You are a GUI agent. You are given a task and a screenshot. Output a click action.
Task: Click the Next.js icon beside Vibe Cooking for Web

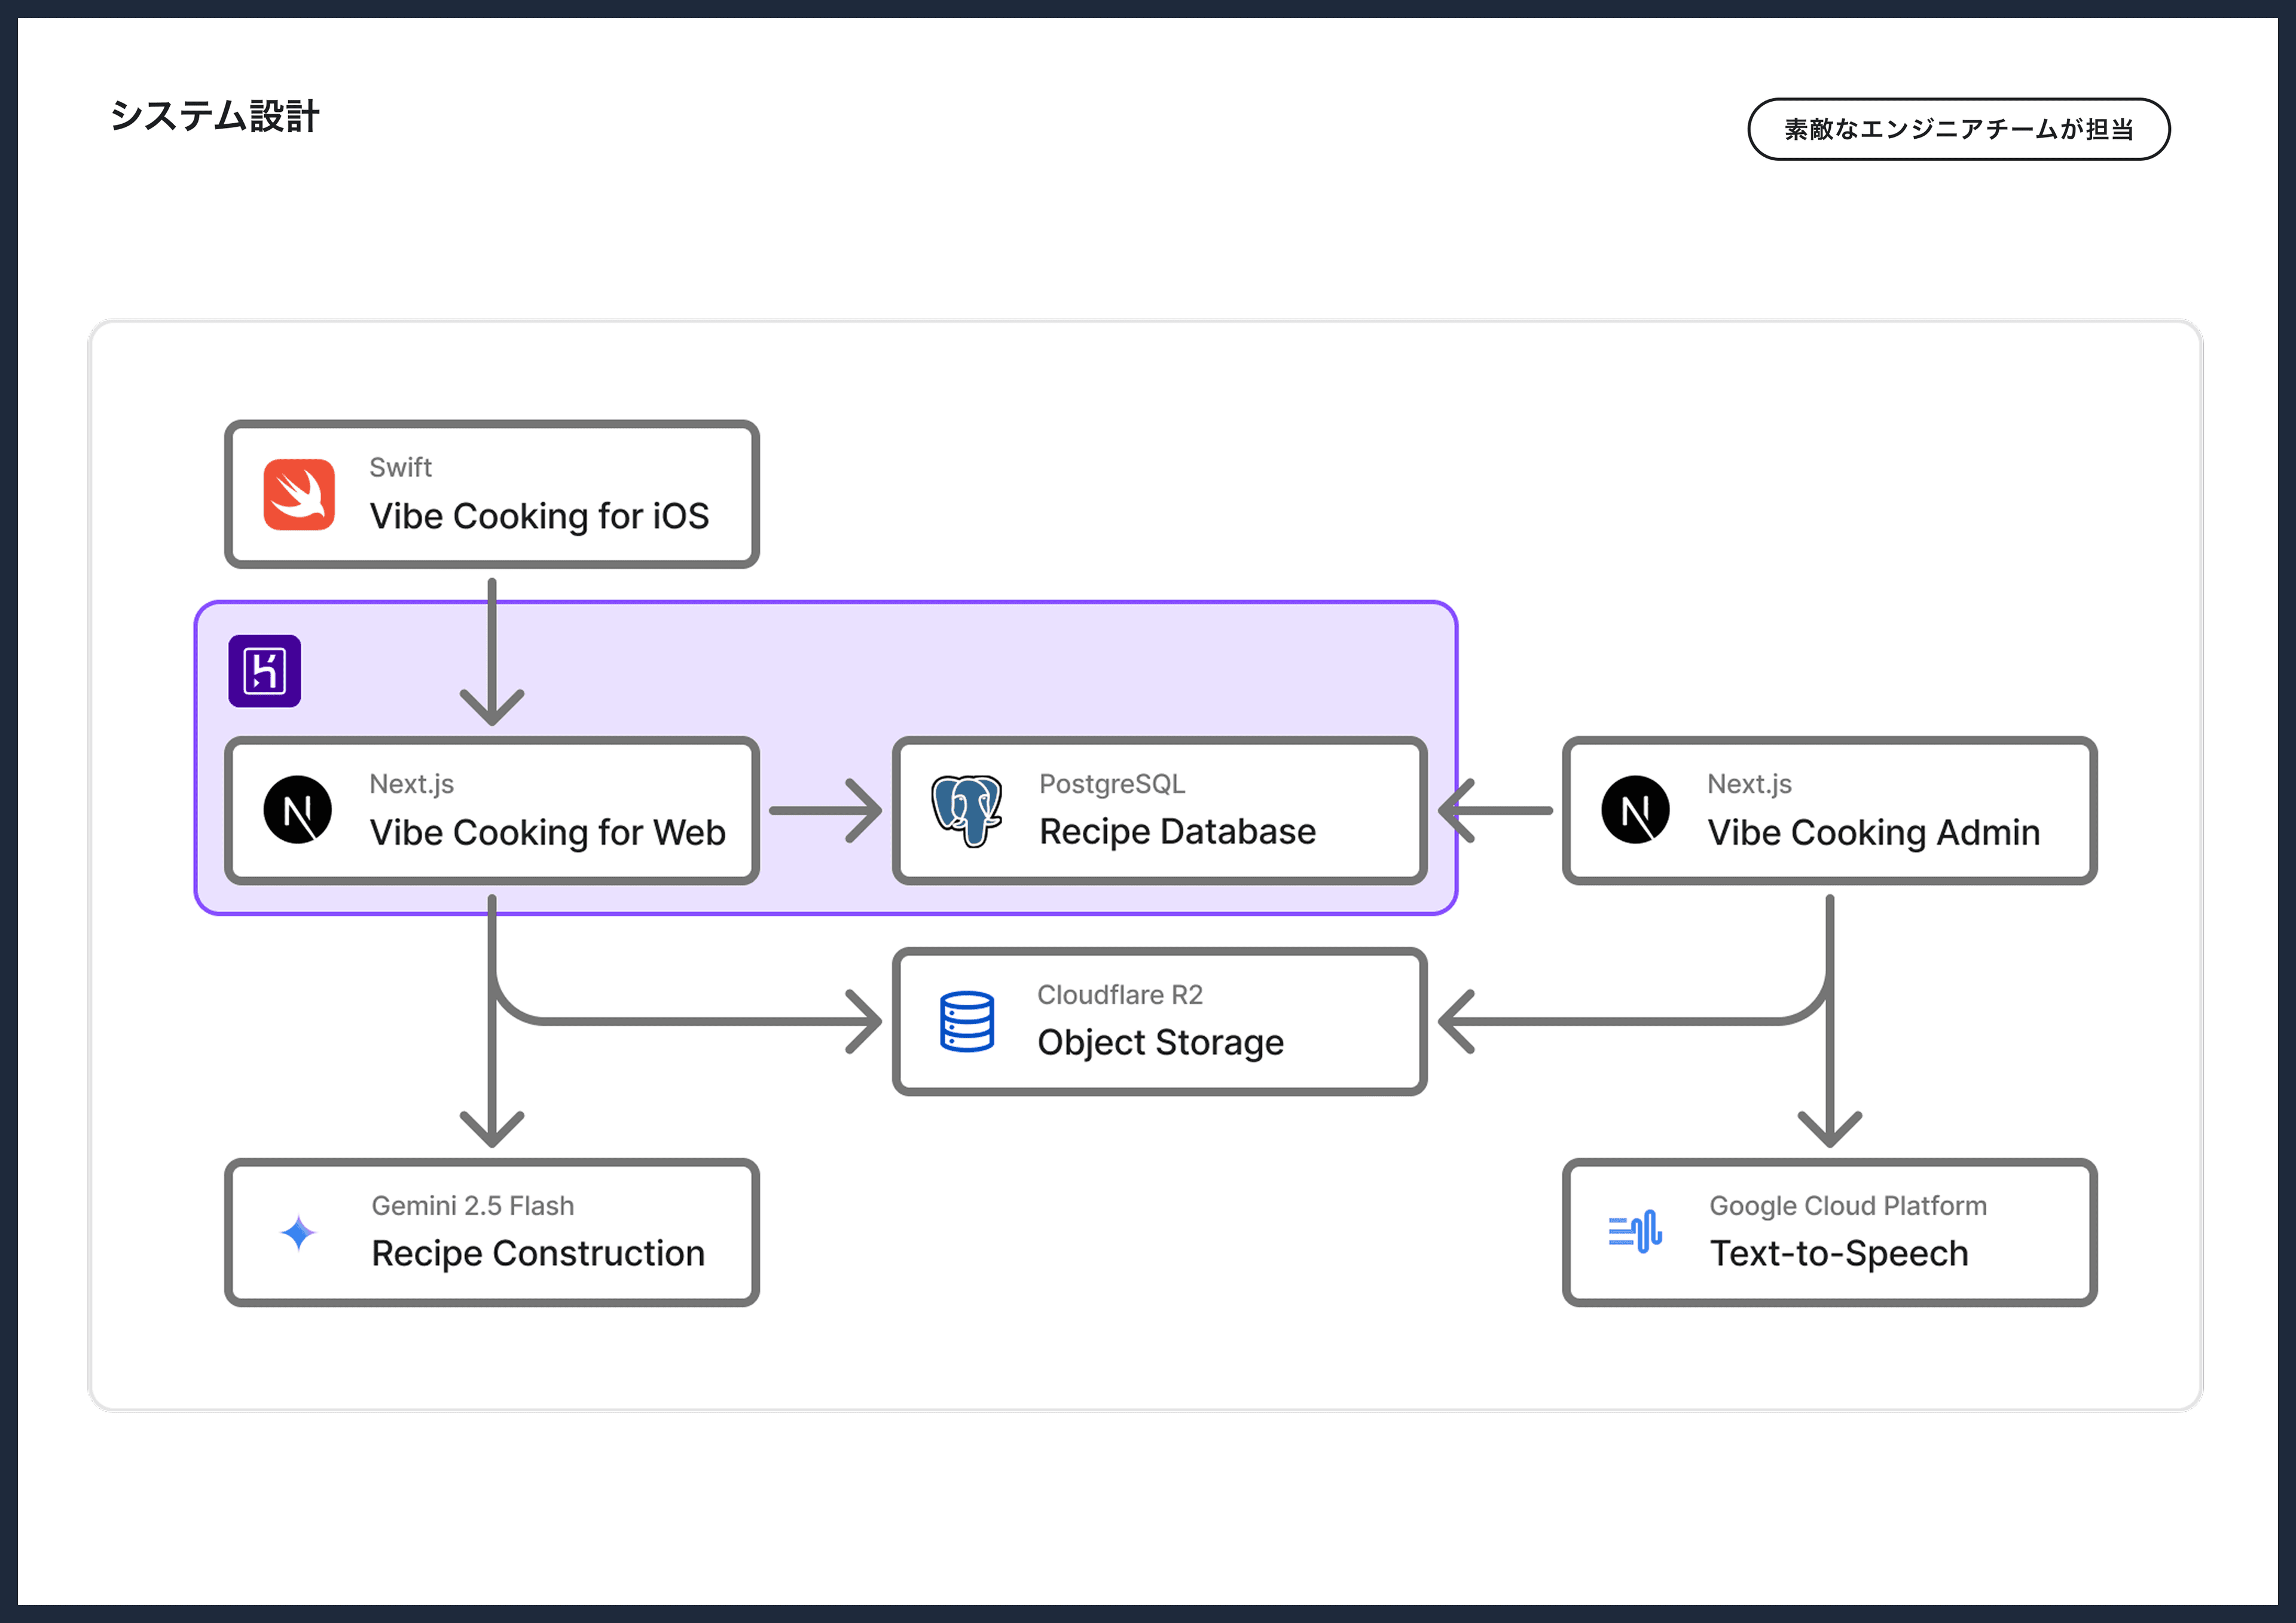(x=298, y=810)
